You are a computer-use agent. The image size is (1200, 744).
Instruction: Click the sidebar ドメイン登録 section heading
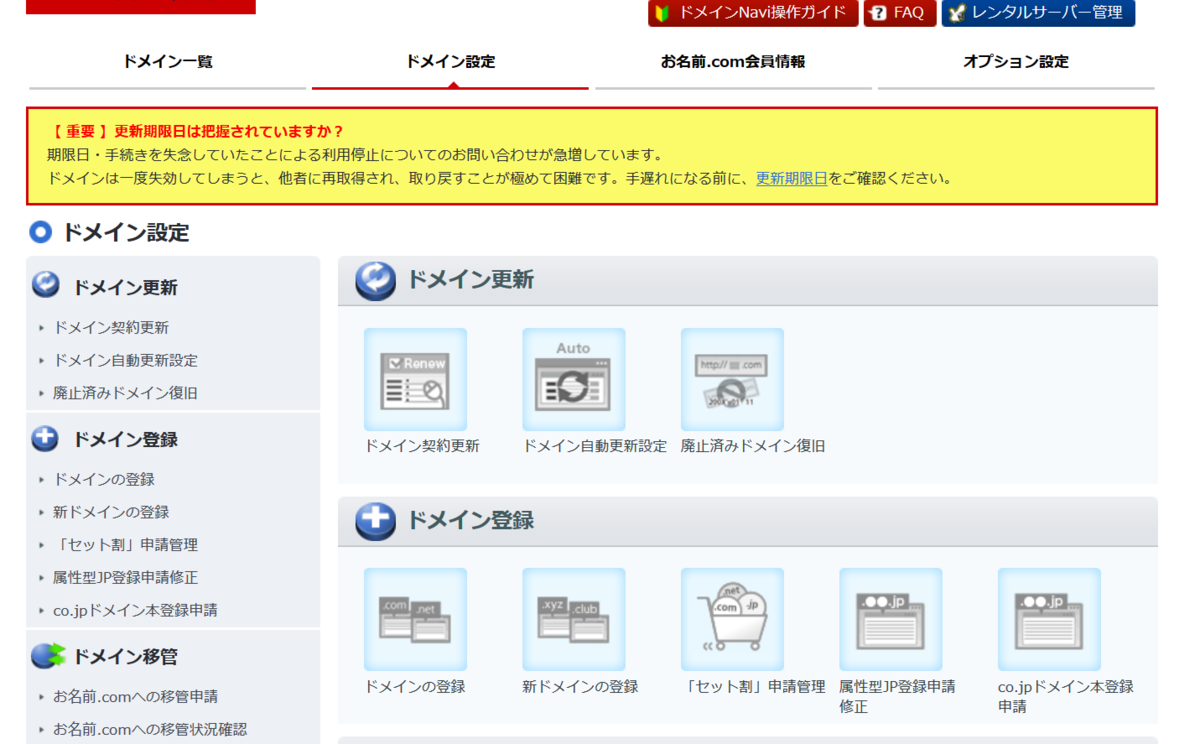(125, 440)
